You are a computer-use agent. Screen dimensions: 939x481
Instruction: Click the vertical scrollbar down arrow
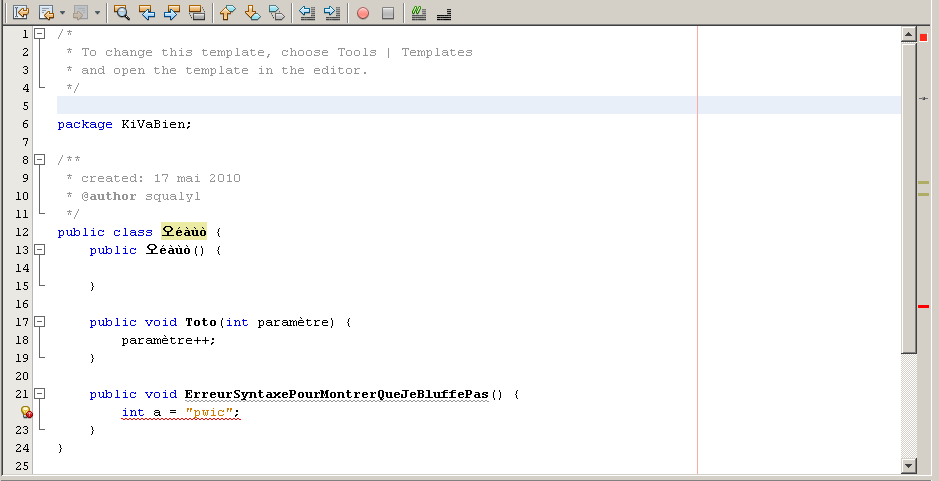(x=908, y=465)
